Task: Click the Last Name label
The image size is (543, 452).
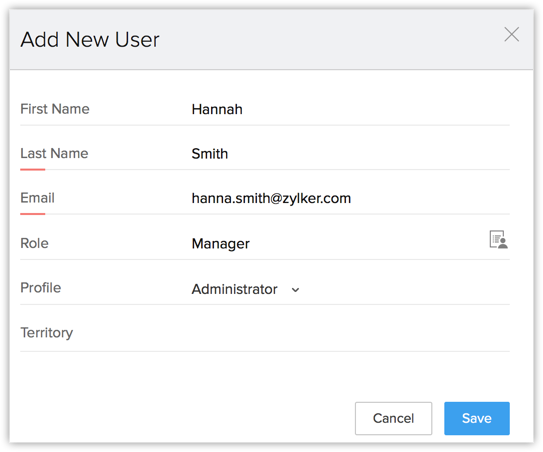Action: point(54,153)
